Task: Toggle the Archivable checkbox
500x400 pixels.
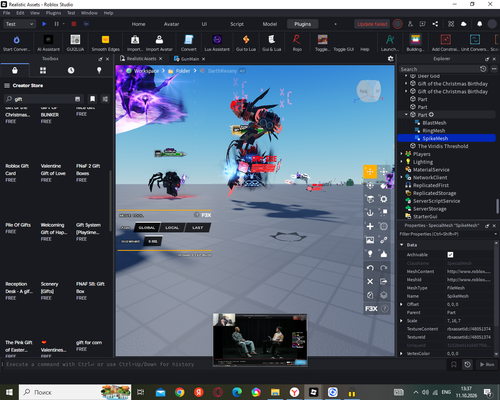Action: pos(450,255)
